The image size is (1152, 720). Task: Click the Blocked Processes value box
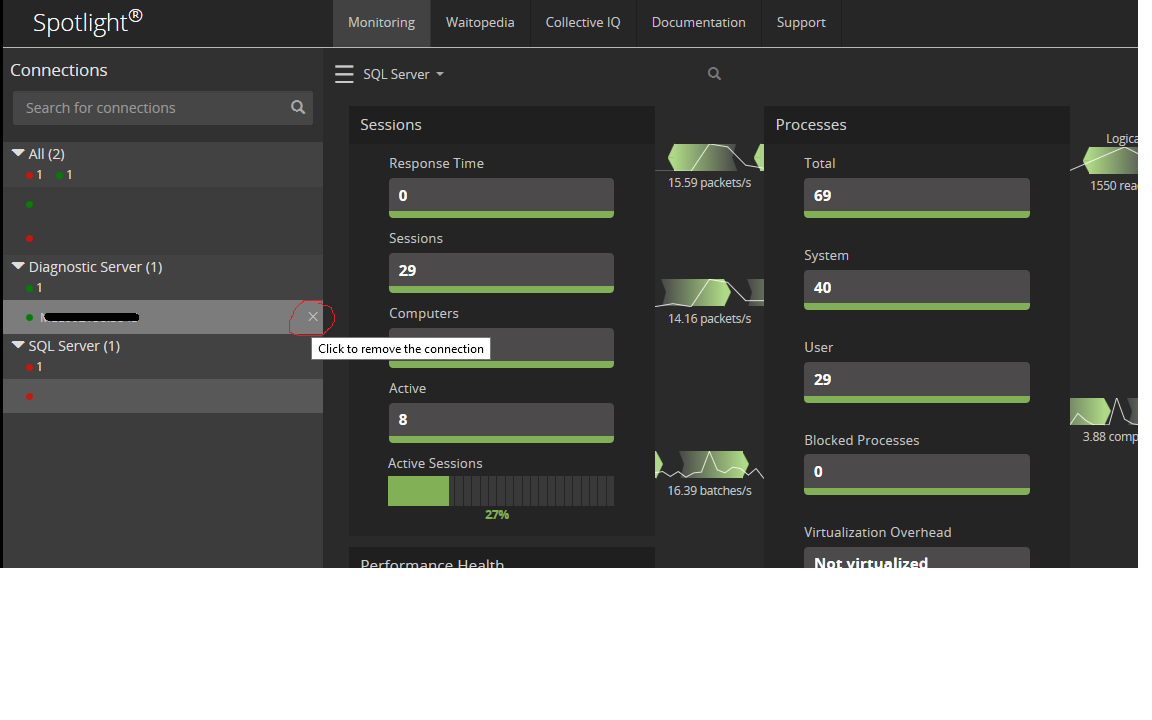916,472
